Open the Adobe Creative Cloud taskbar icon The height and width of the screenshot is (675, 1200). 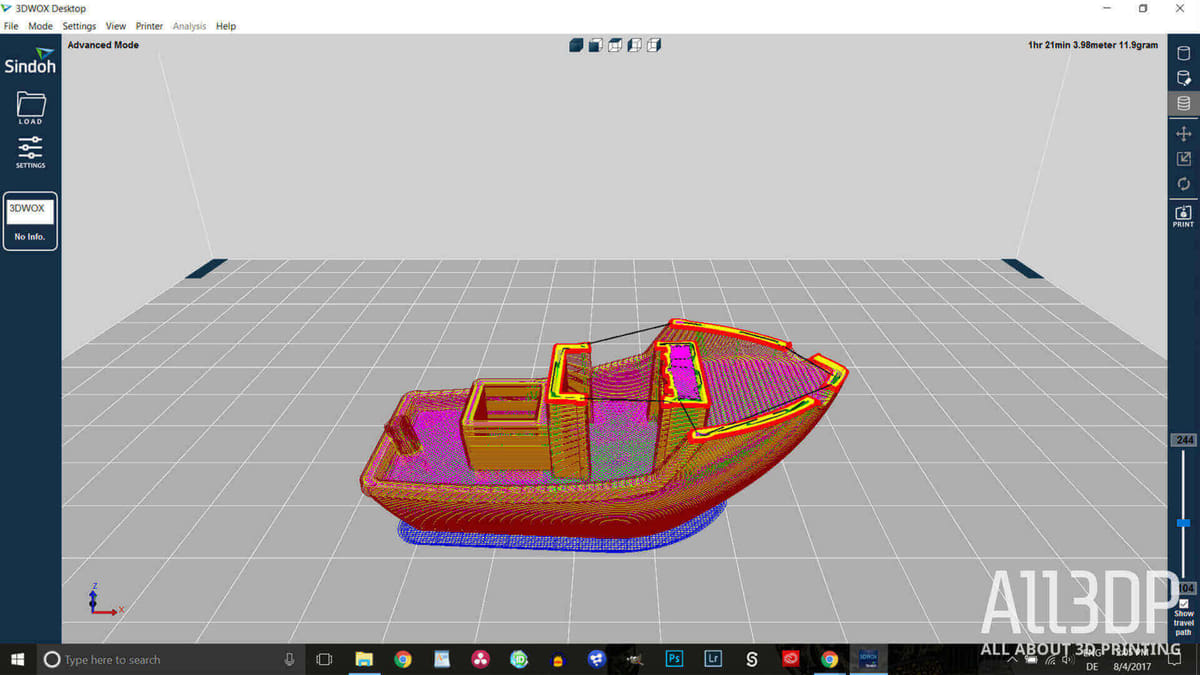coord(790,659)
